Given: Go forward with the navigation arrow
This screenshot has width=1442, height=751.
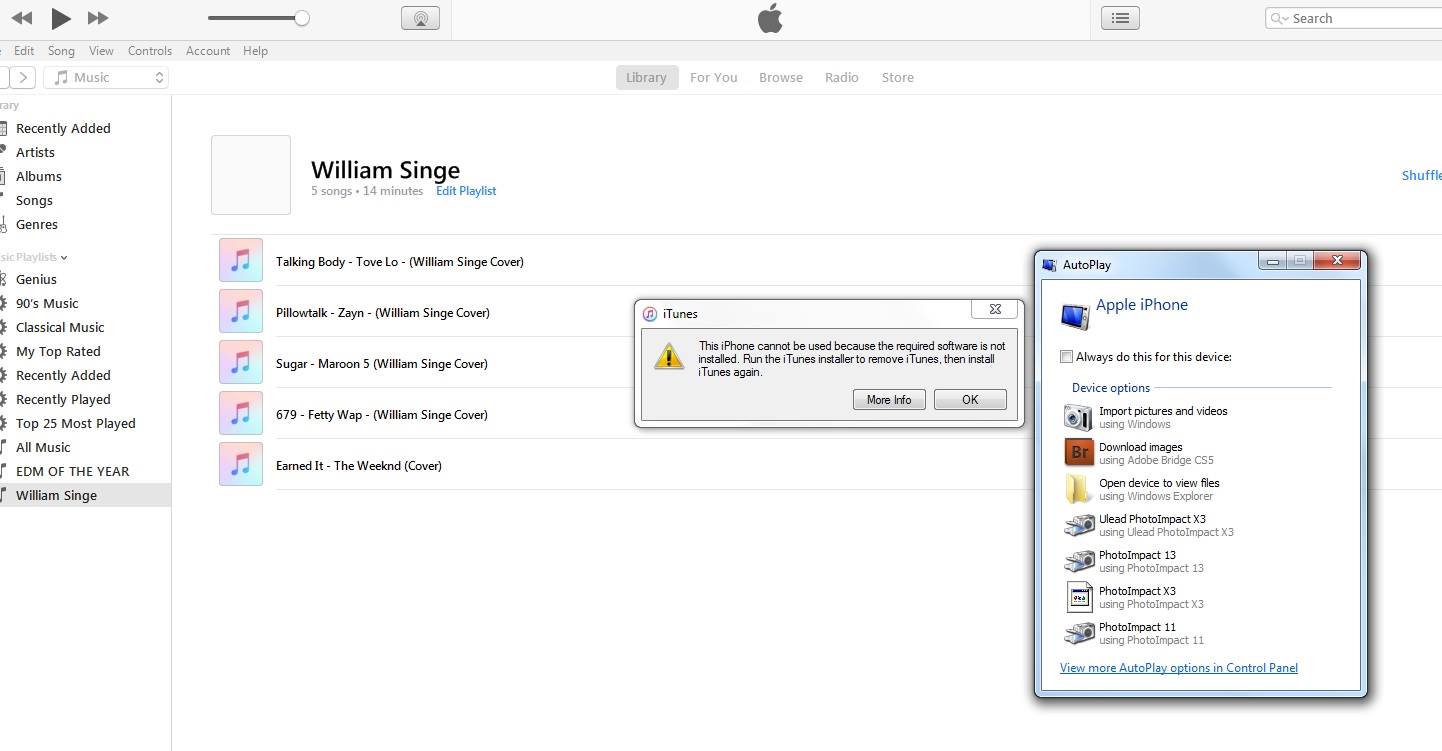Looking at the screenshot, I should 24,77.
